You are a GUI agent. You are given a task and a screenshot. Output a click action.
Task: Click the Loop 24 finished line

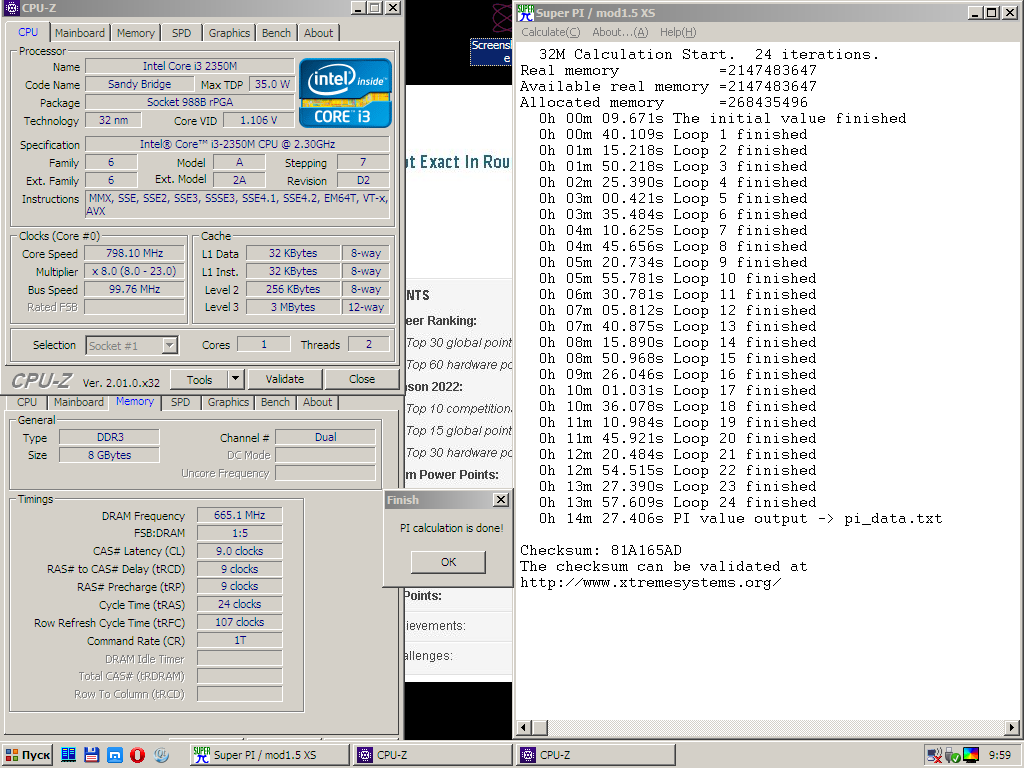pyautogui.click(x=677, y=502)
